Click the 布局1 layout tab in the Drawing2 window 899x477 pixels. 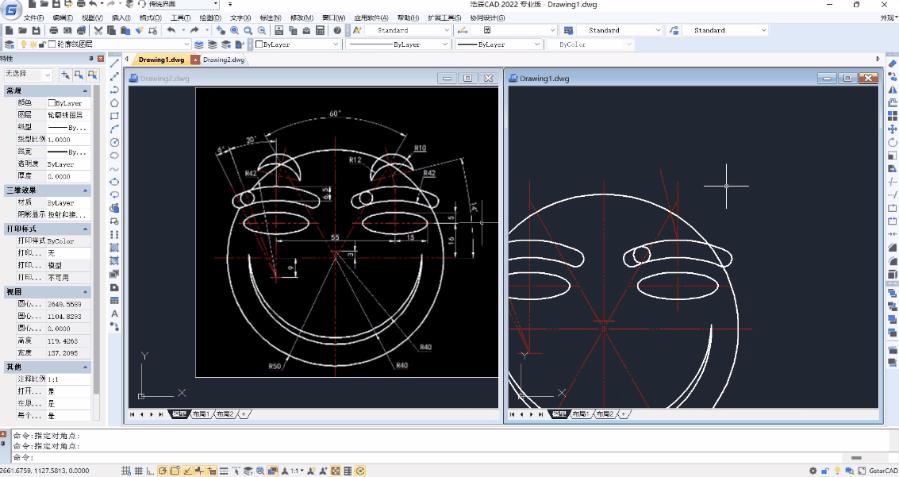200,413
